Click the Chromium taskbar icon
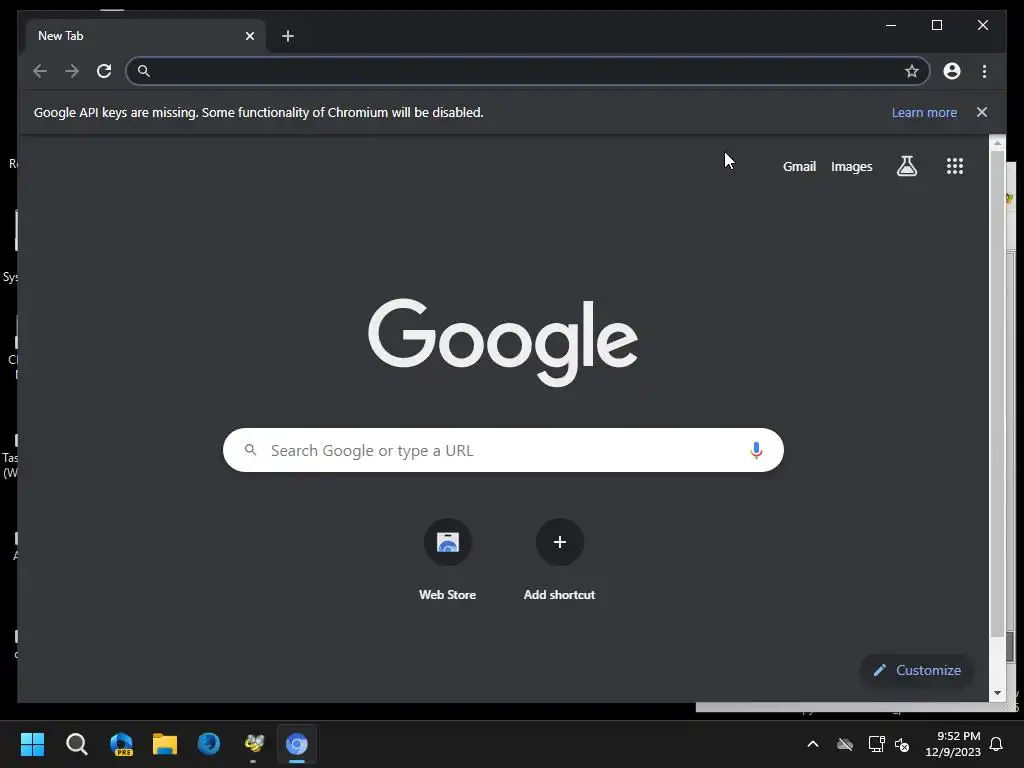Screen dimensions: 1024x768 [x=296, y=744]
